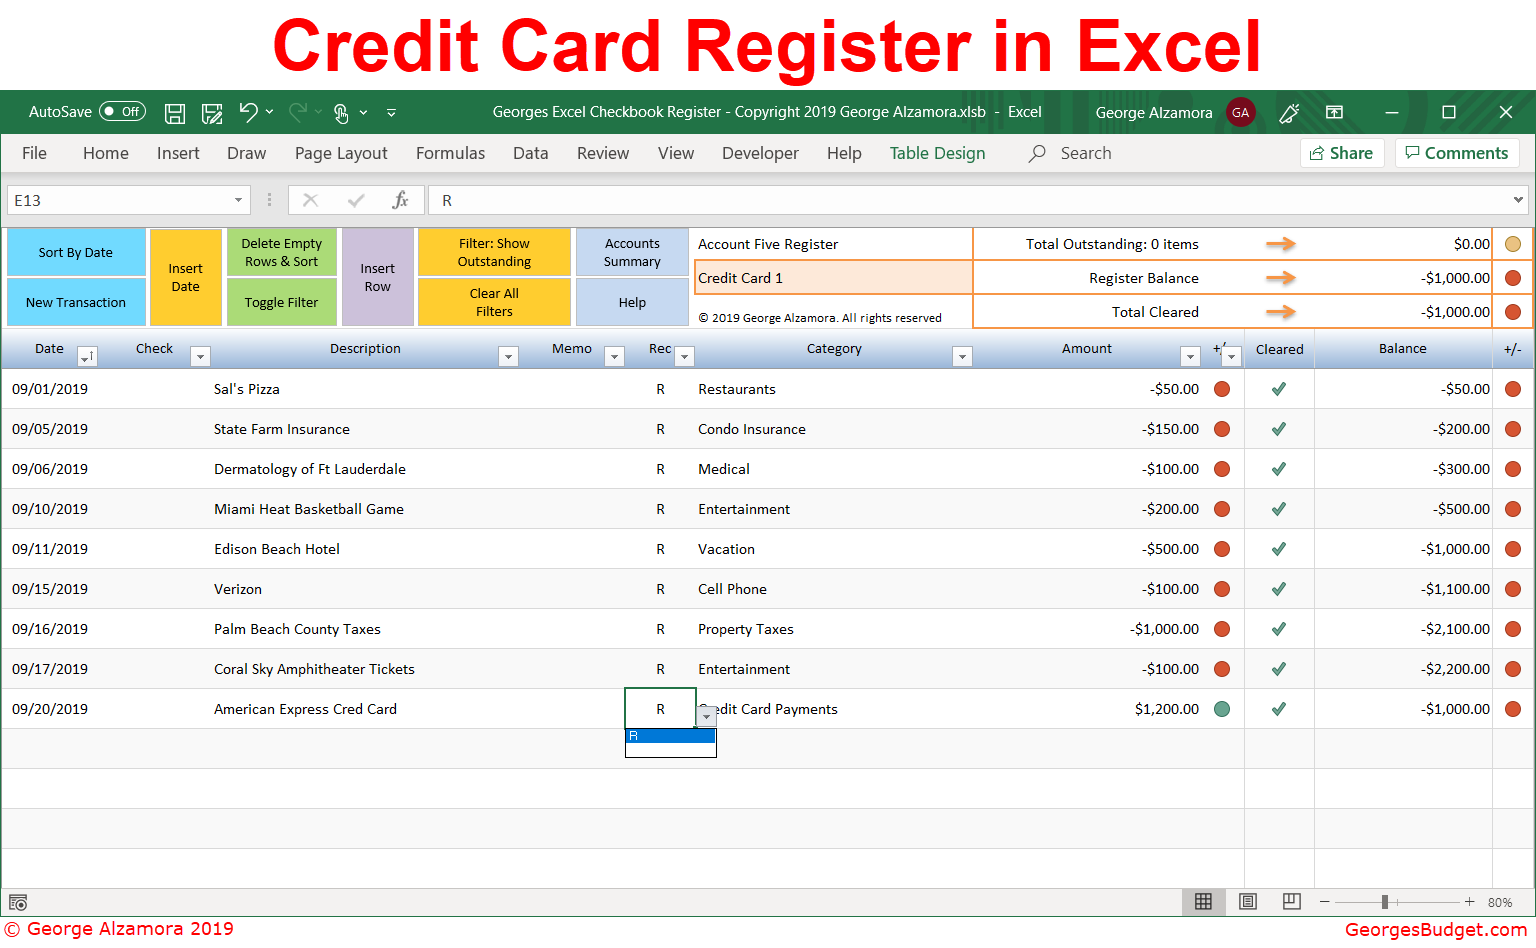Viewport: 1536px width, 948px height.
Task: Click Record Macro icon in status bar
Action: 18,902
